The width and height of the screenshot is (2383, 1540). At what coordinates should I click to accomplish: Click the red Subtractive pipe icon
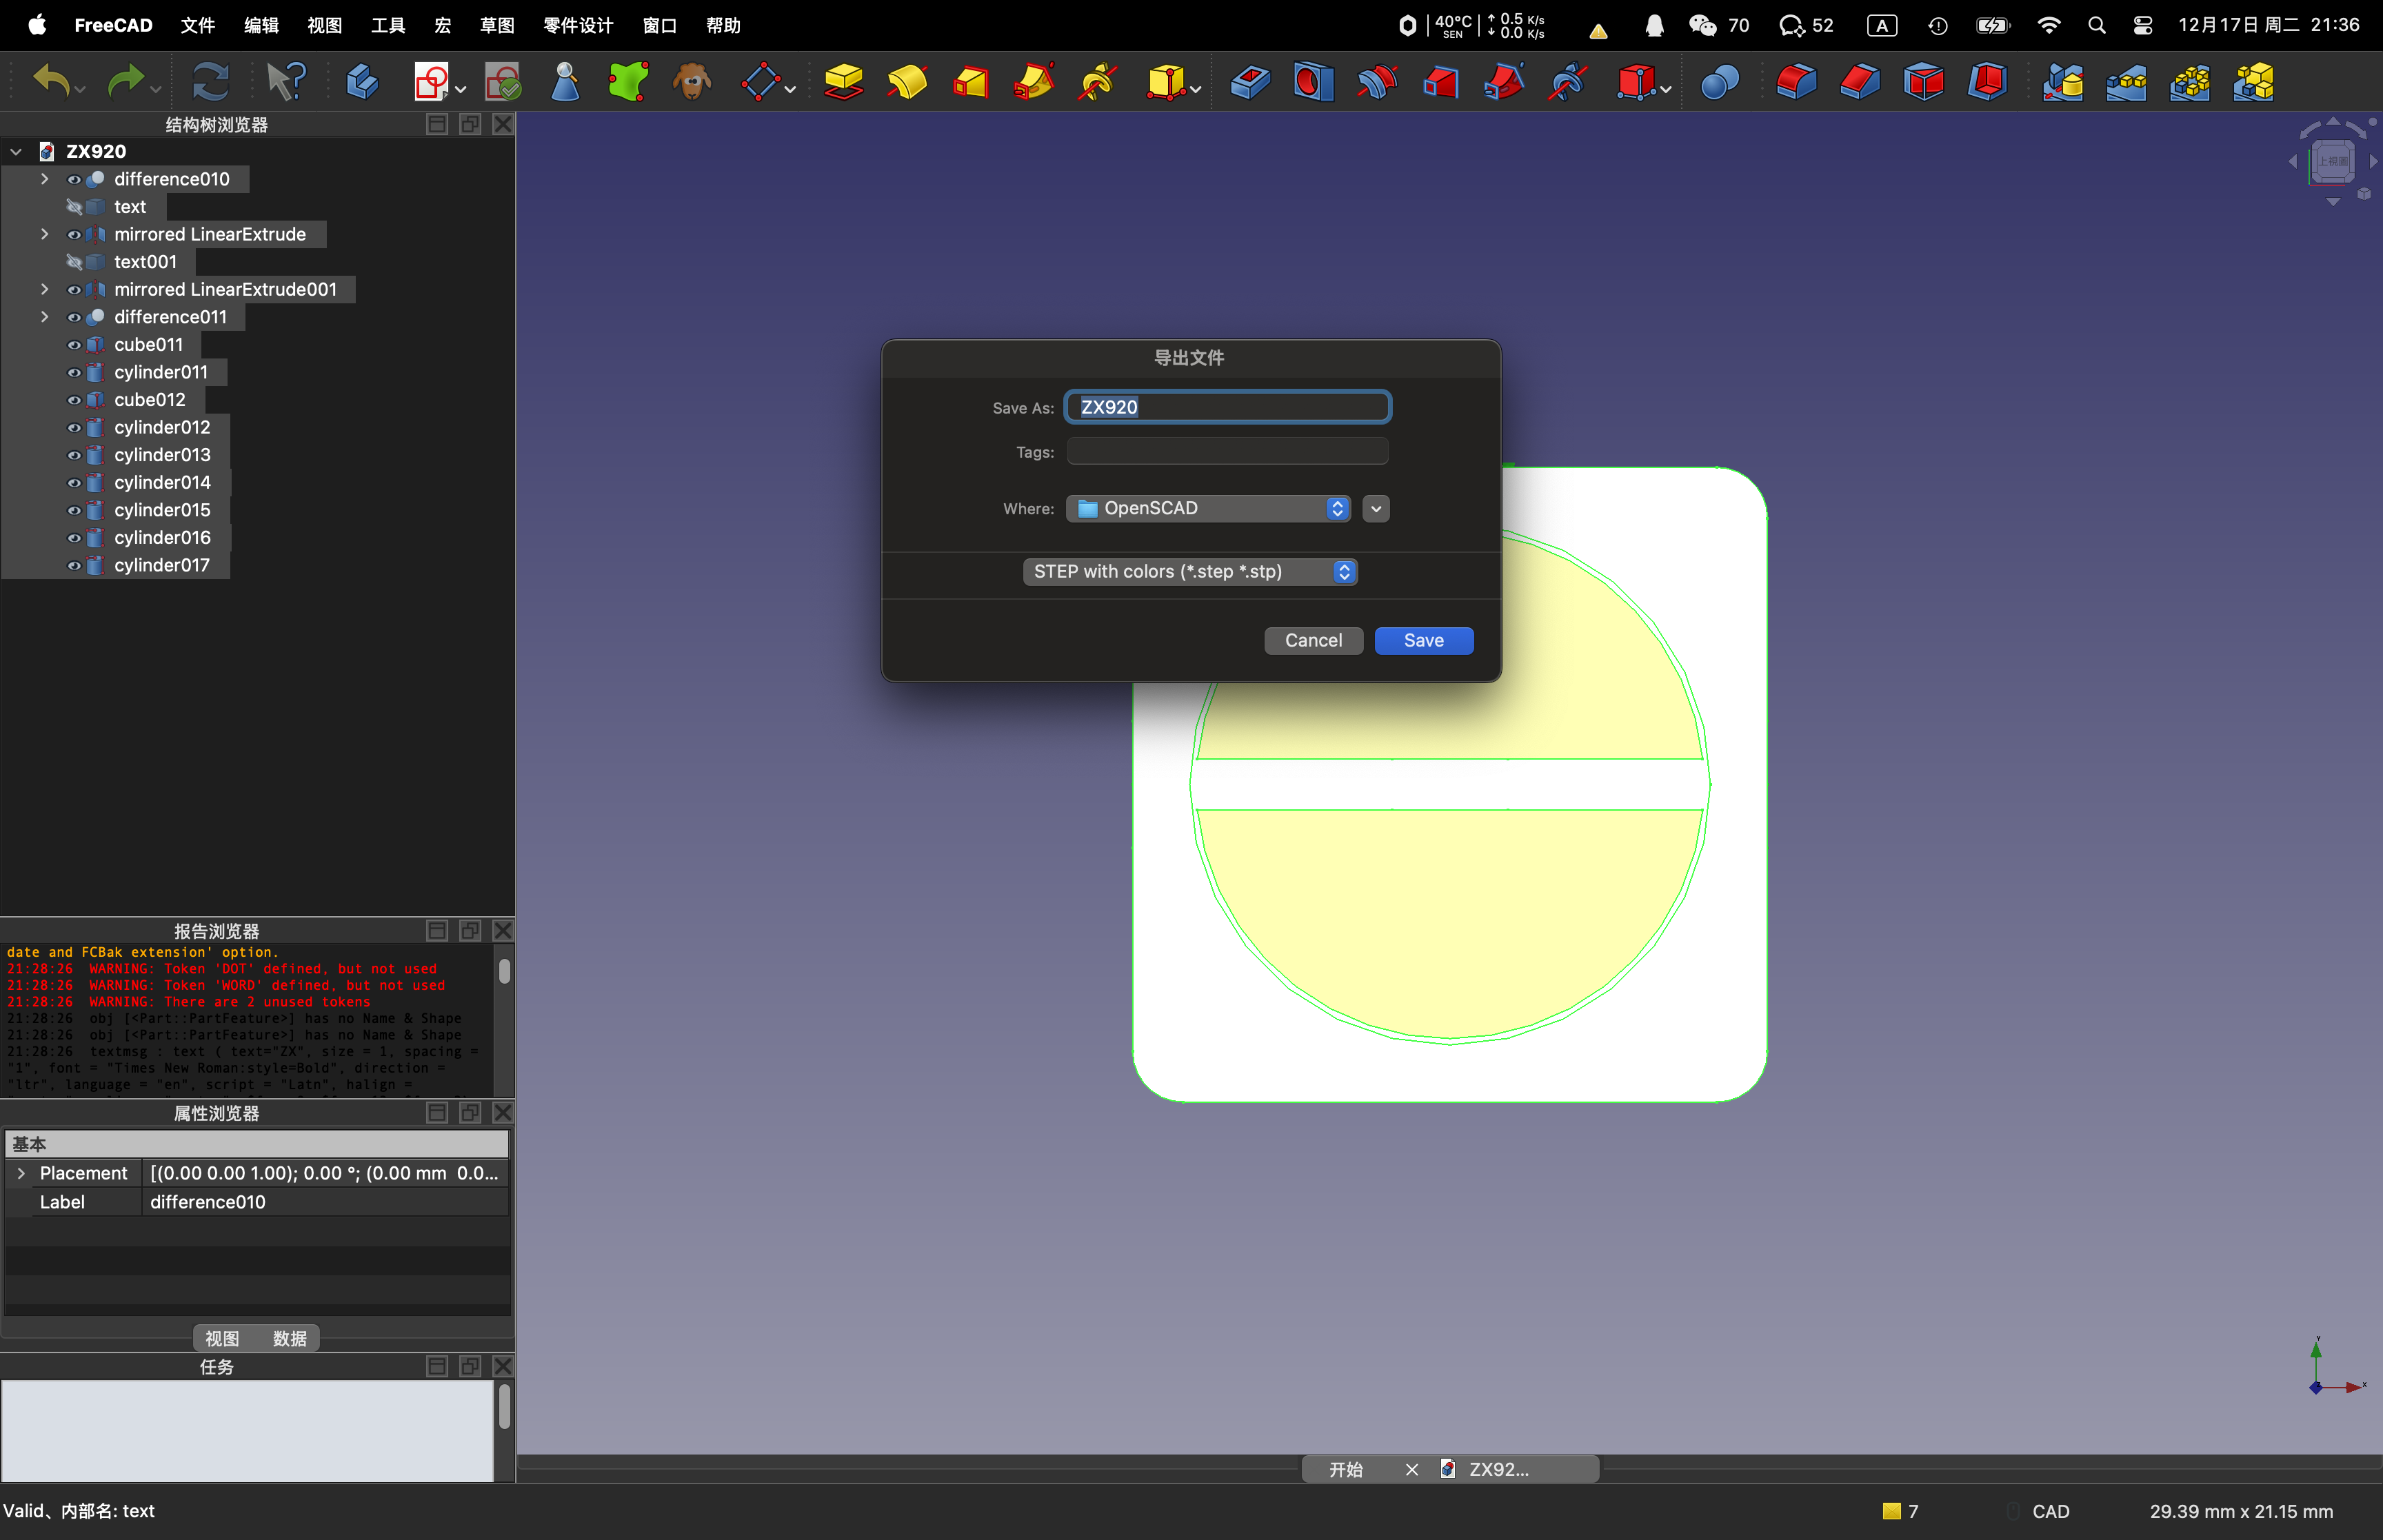[1504, 82]
